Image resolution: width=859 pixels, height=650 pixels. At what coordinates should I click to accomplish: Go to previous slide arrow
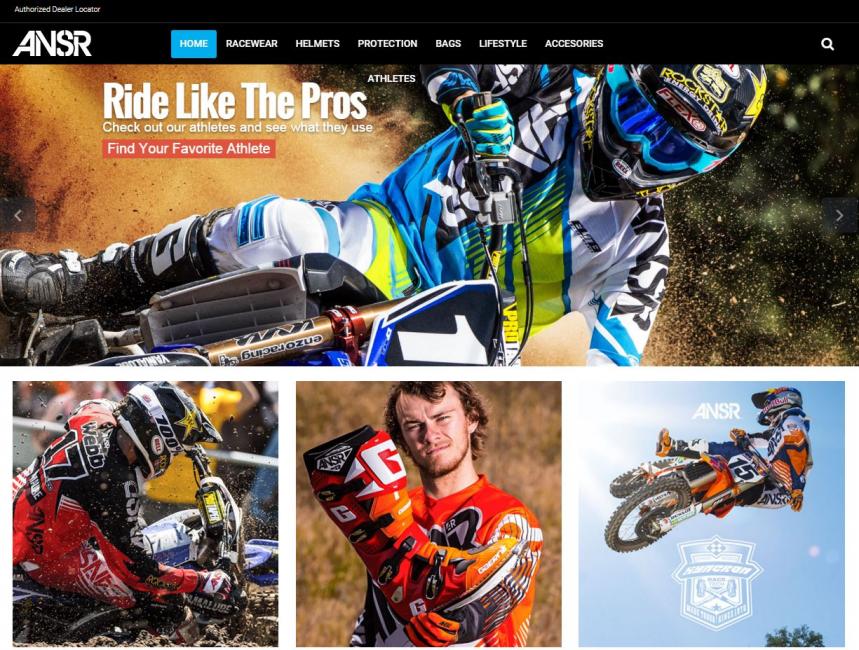(x=18, y=215)
